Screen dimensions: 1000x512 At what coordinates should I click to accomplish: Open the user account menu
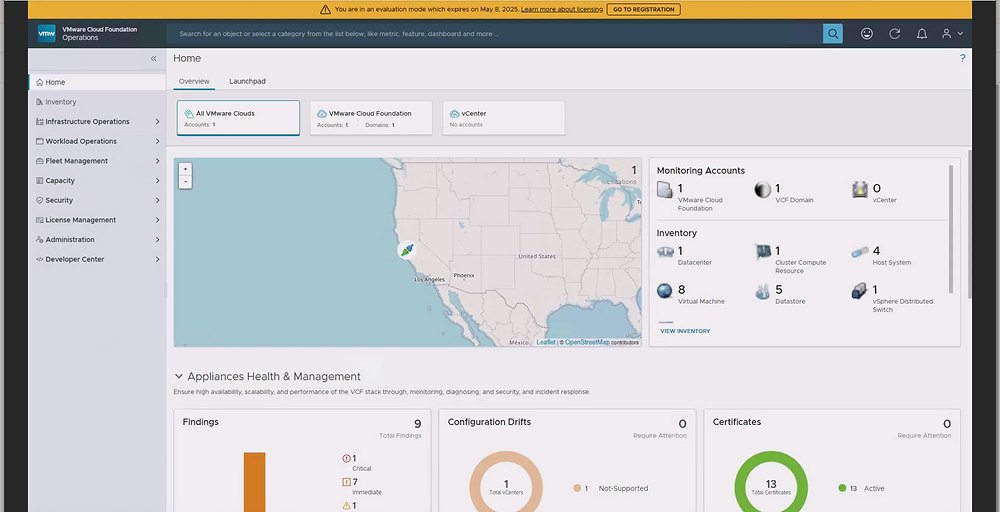pyautogui.click(x=951, y=34)
